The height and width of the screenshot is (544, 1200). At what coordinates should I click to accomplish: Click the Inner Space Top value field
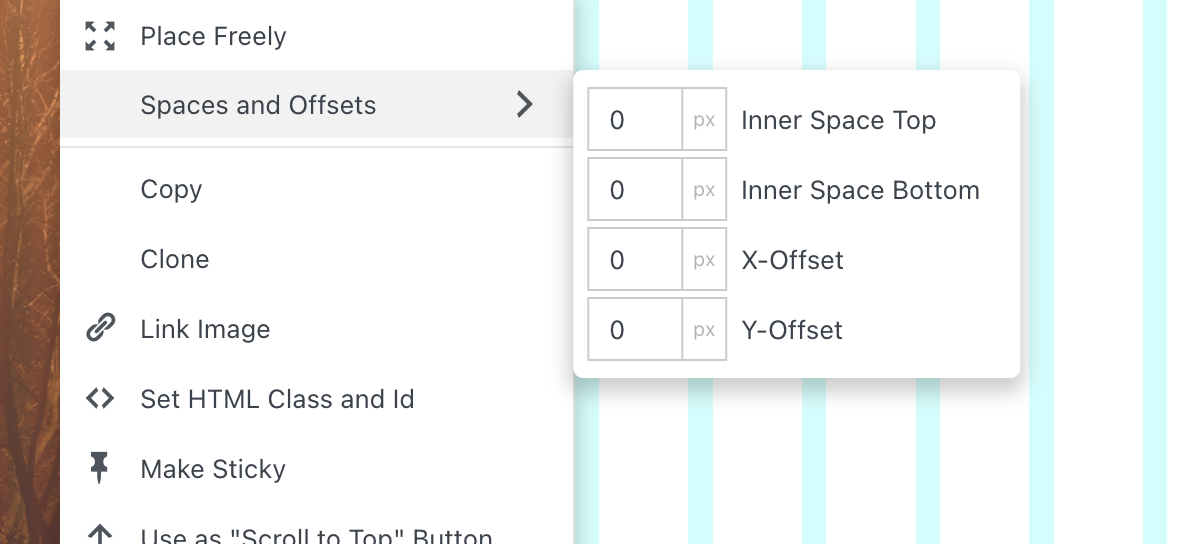point(635,120)
